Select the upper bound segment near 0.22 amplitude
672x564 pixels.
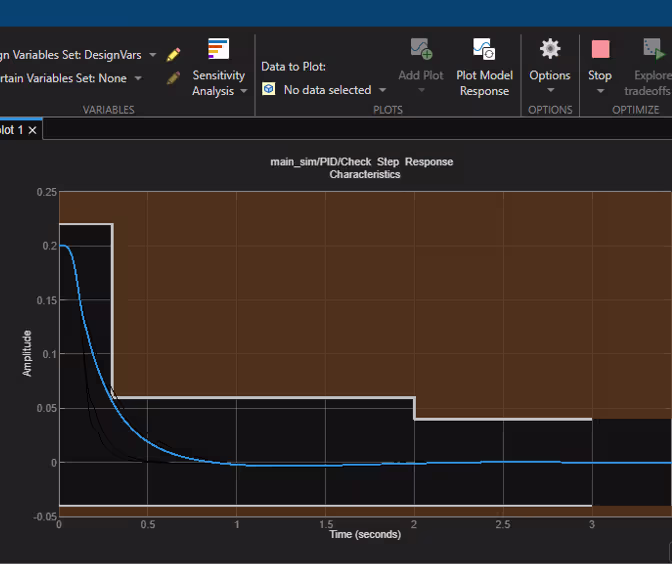pos(86,224)
